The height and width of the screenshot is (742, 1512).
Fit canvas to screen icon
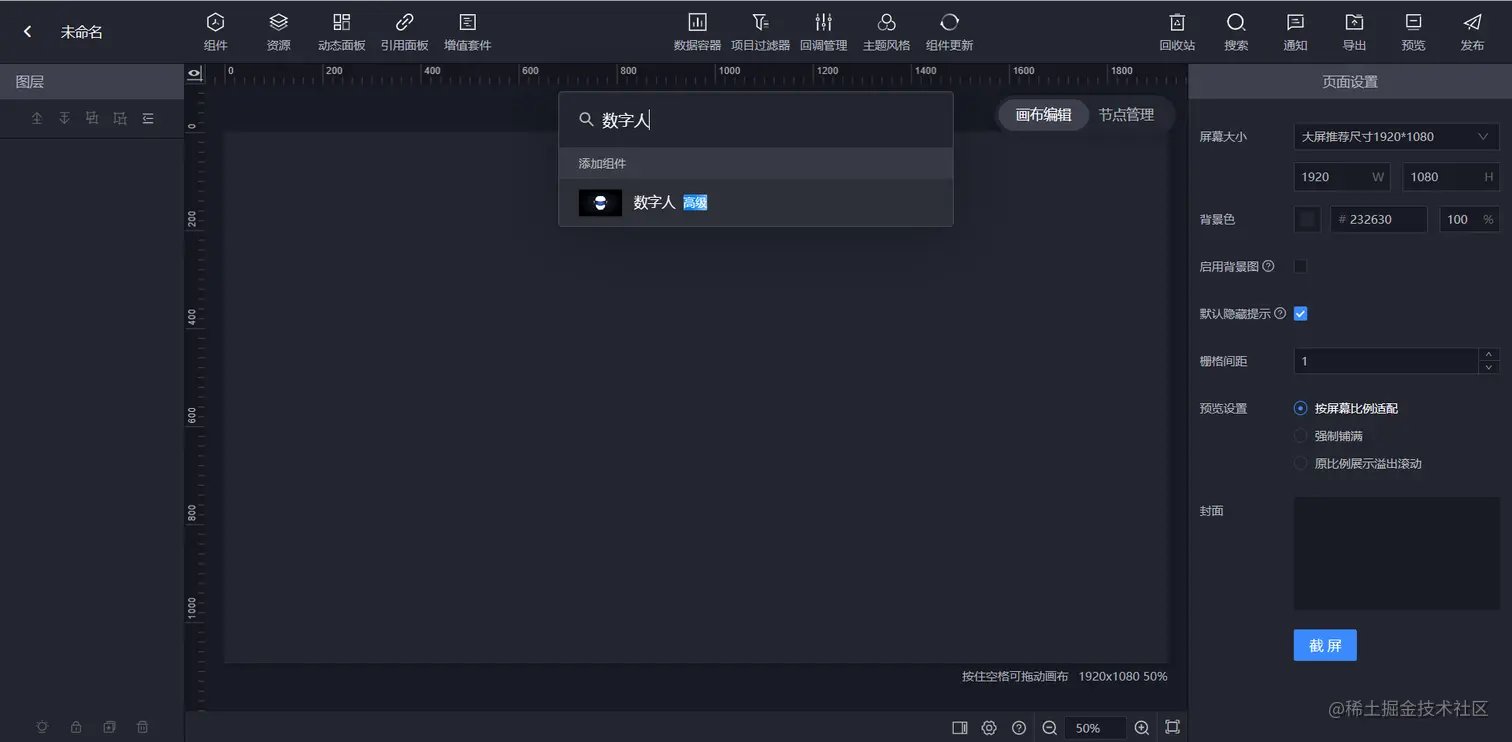pyautogui.click(x=1173, y=727)
